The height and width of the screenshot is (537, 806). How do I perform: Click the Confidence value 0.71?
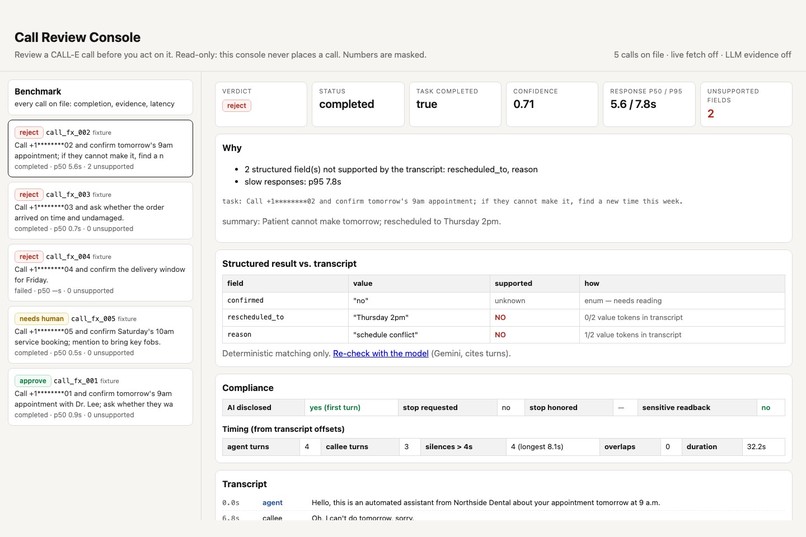[x=524, y=104]
